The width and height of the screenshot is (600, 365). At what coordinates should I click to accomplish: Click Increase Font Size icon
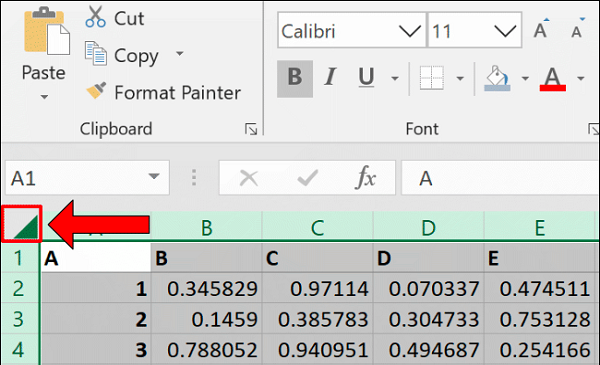[x=541, y=29]
